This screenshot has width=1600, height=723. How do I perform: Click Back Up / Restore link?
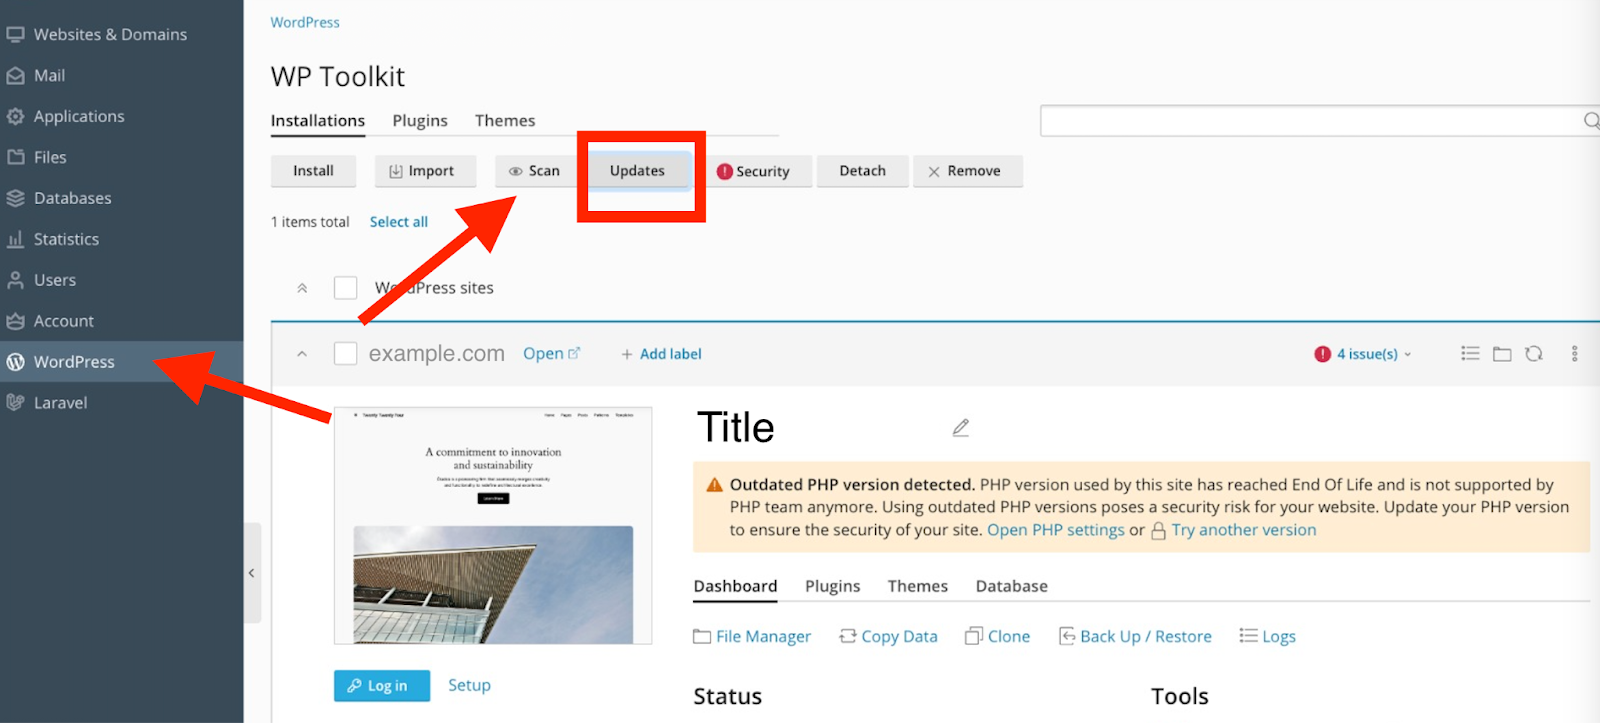point(1135,637)
